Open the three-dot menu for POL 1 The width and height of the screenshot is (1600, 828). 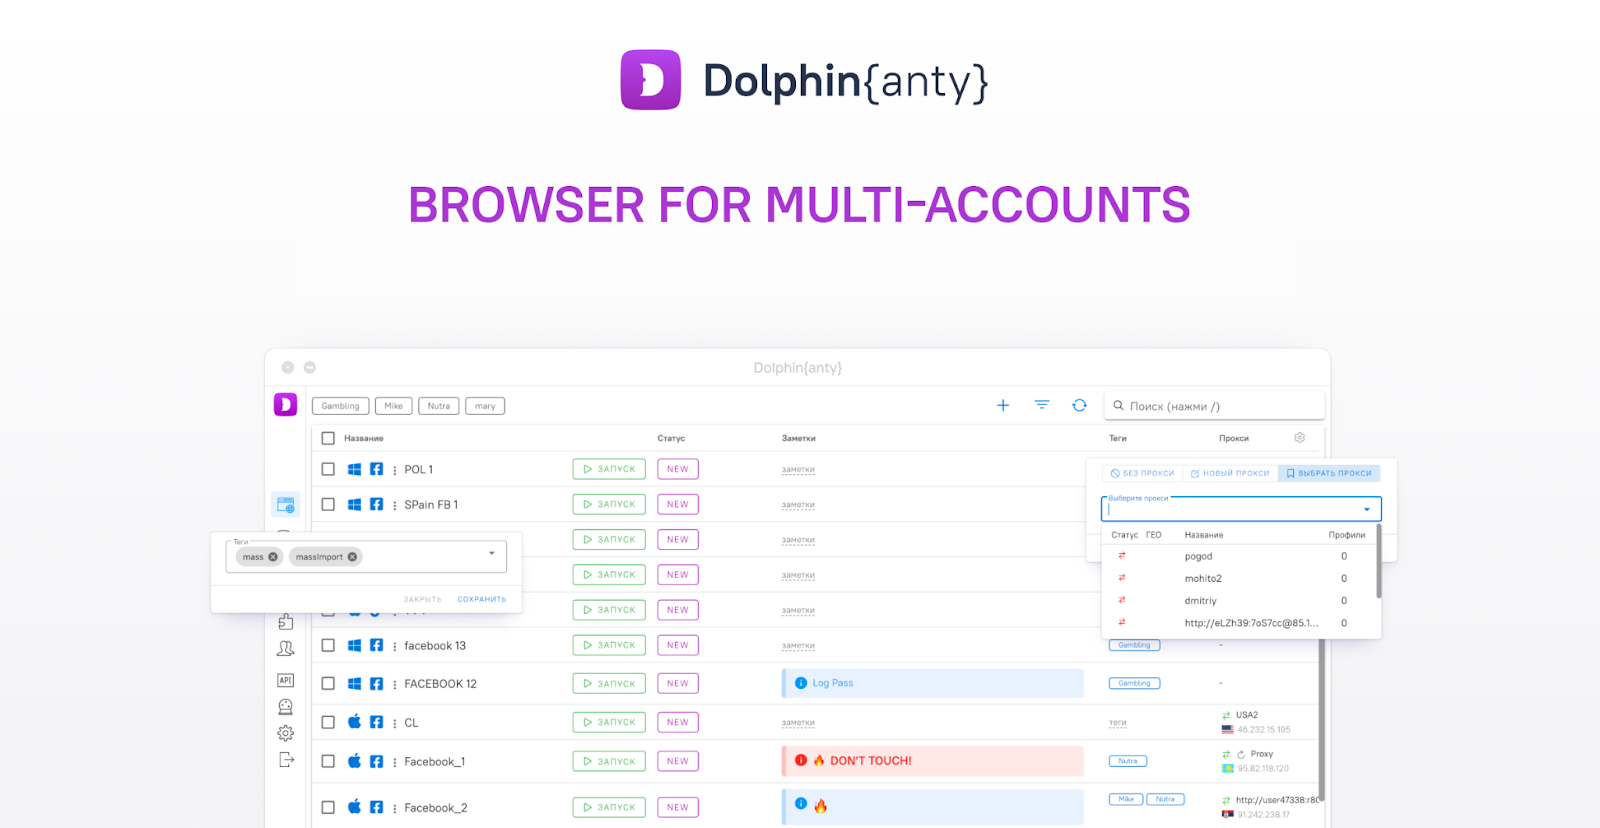click(x=395, y=470)
